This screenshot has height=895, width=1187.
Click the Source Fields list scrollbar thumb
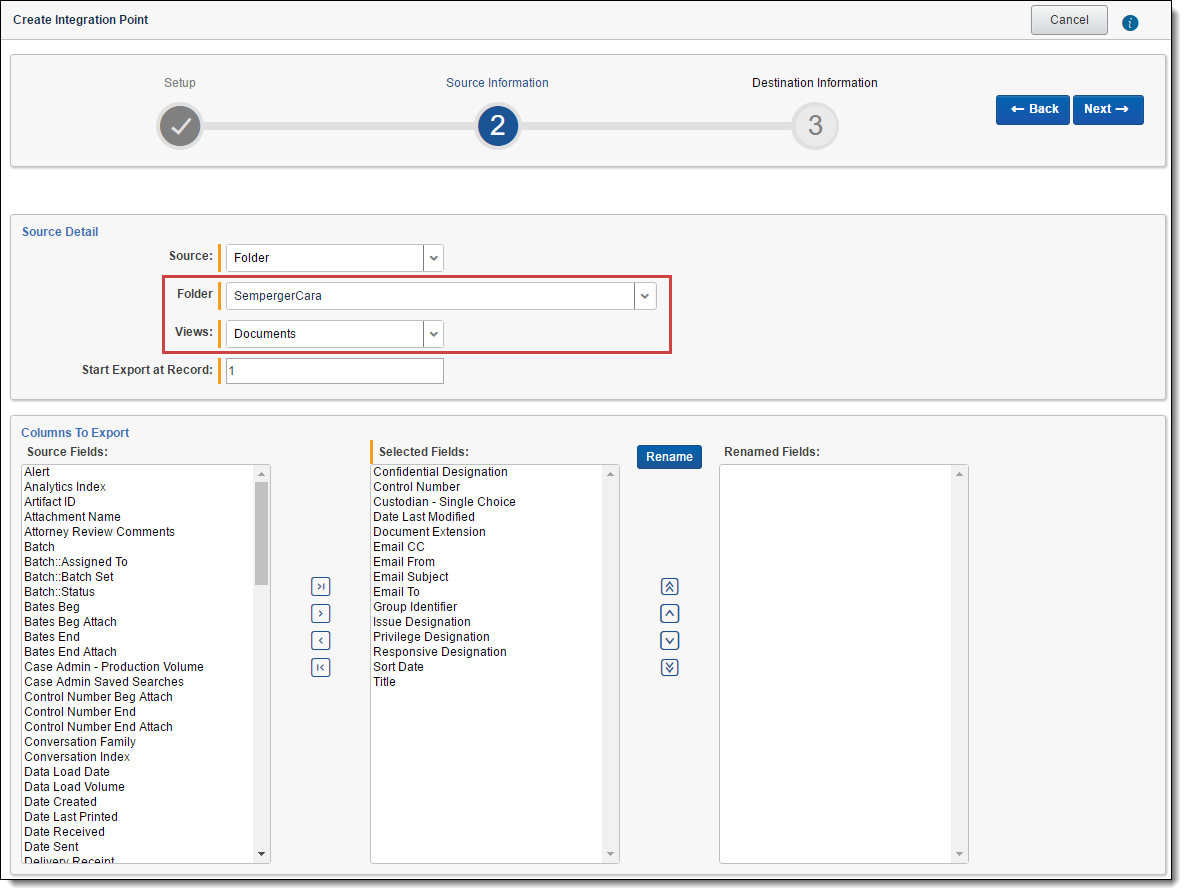261,533
